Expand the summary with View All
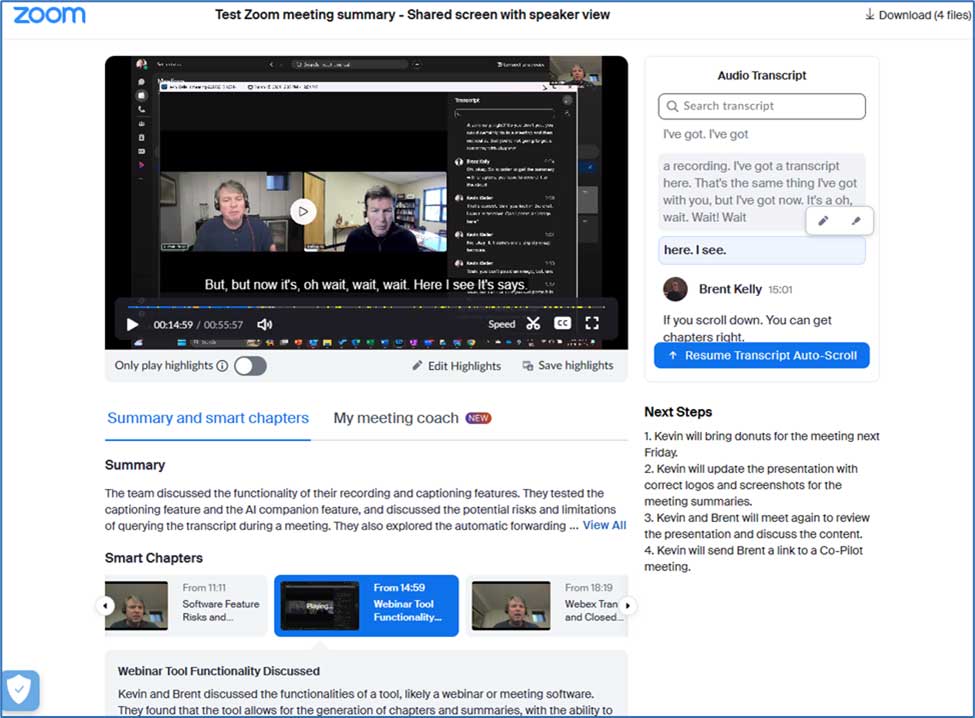Image resolution: width=975 pixels, height=718 pixels. click(604, 525)
